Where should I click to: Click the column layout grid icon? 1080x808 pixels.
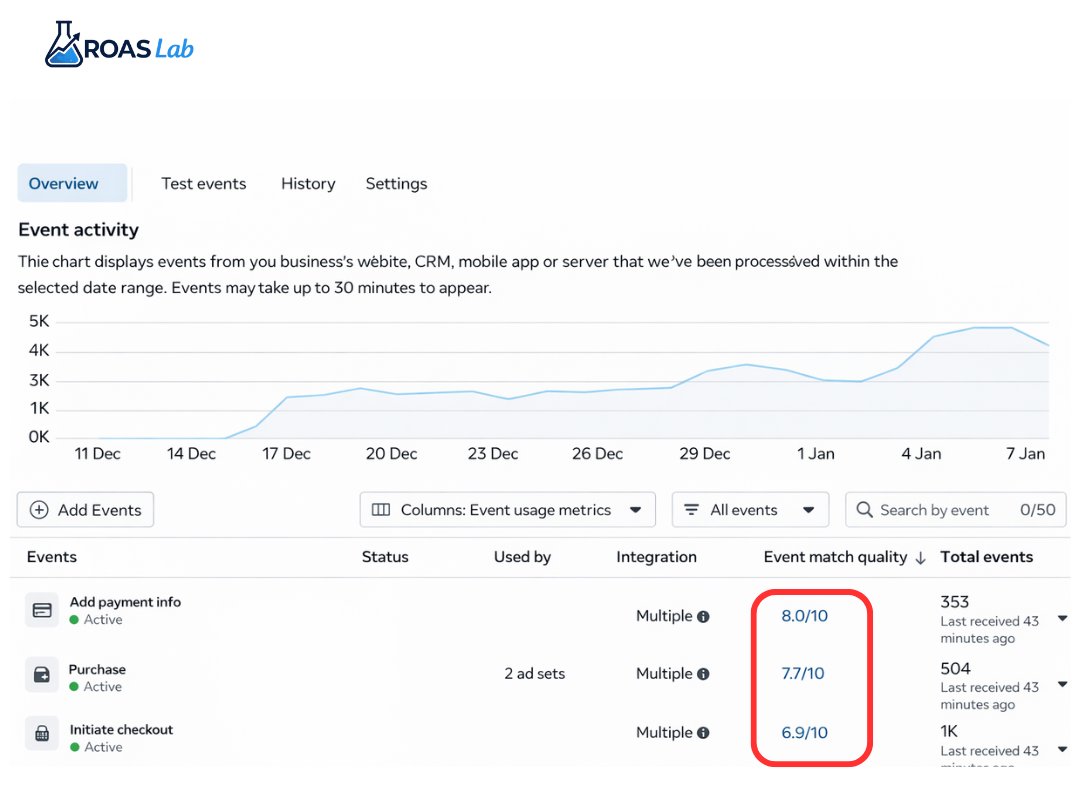[x=381, y=510]
